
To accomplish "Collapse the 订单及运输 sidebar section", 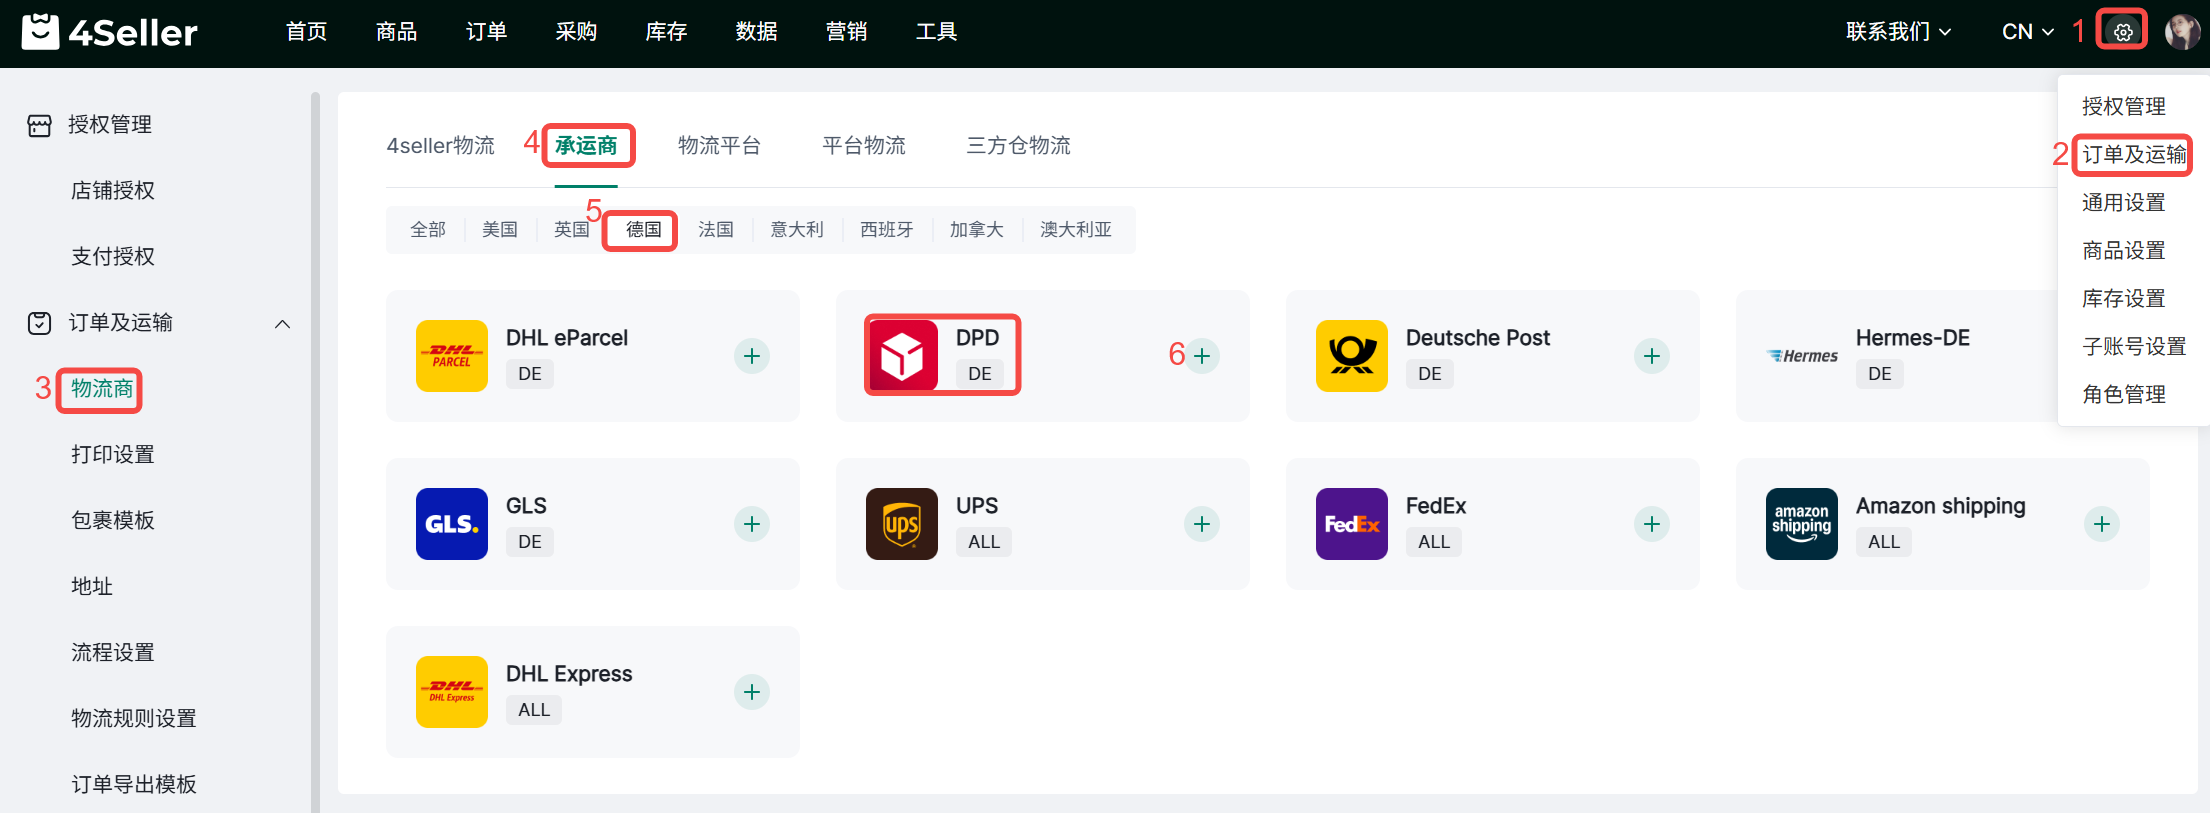I will pos(282,324).
